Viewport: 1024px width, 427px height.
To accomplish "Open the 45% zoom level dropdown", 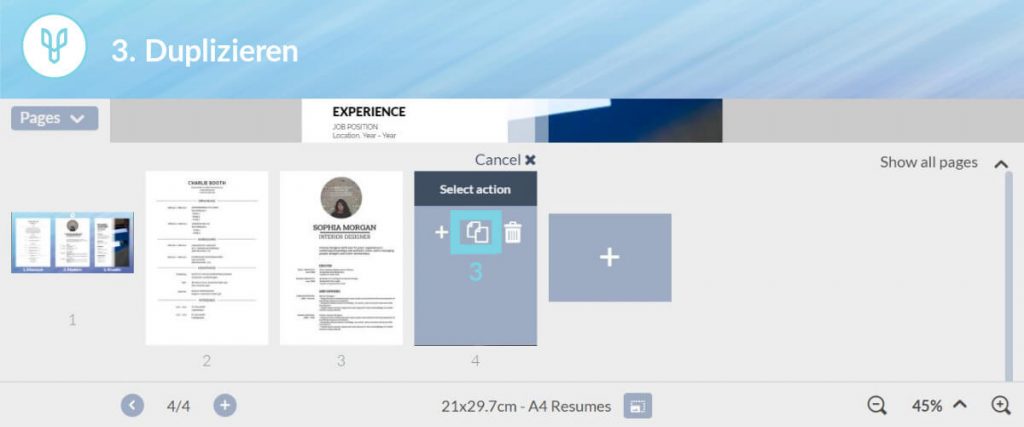I will (939, 405).
